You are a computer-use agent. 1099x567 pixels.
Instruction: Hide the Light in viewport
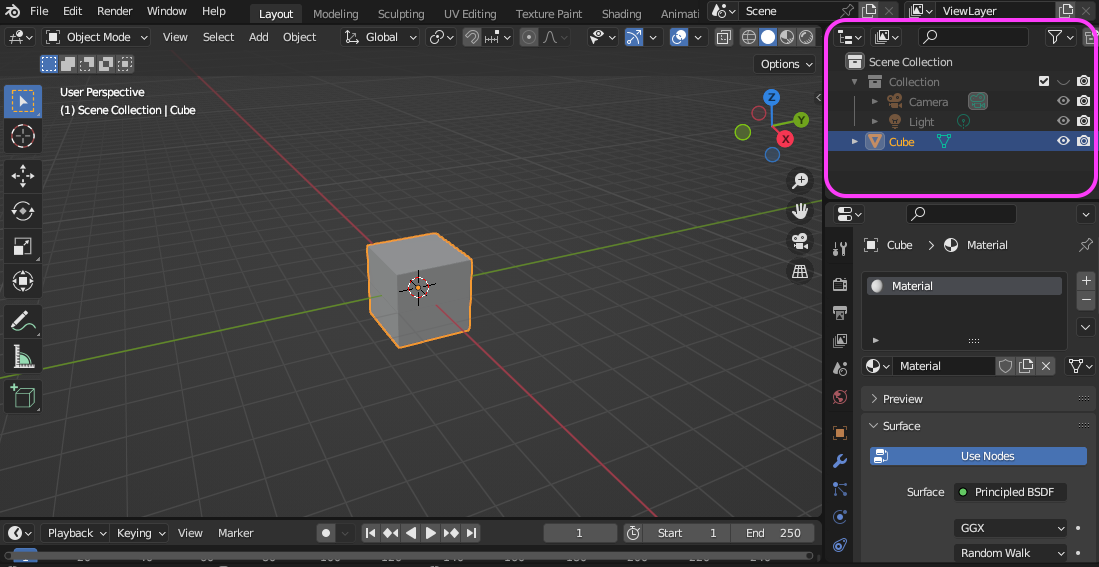1063,121
